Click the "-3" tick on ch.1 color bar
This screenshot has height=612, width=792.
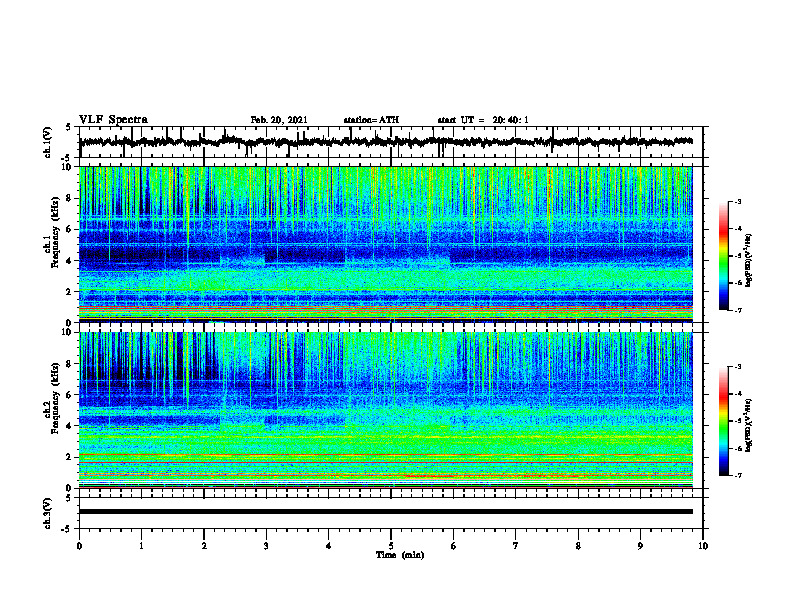coord(737,202)
